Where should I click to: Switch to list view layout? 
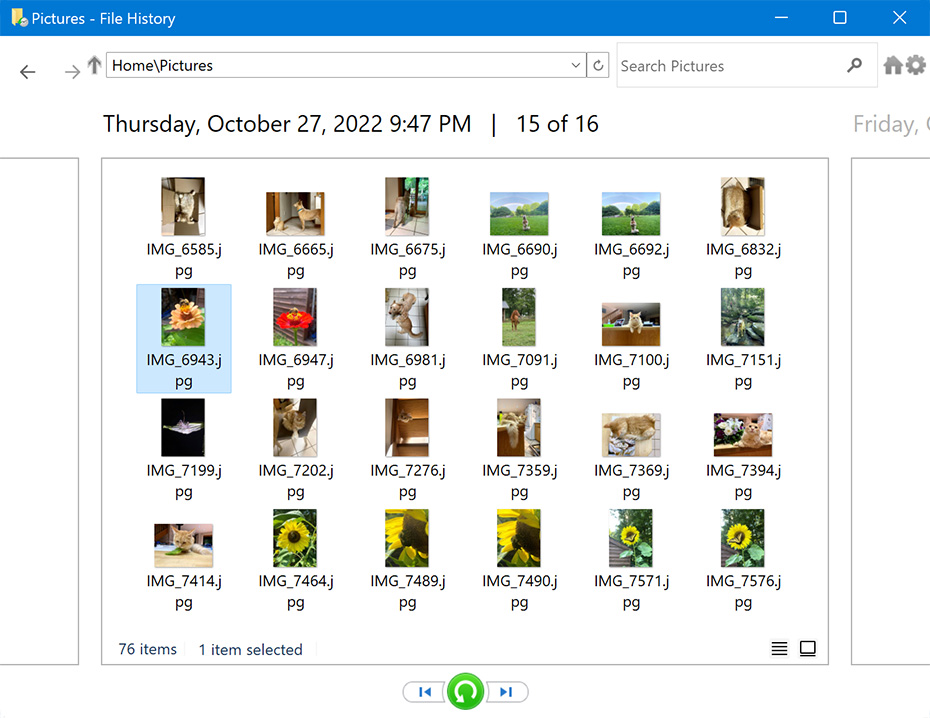tap(779, 648)
